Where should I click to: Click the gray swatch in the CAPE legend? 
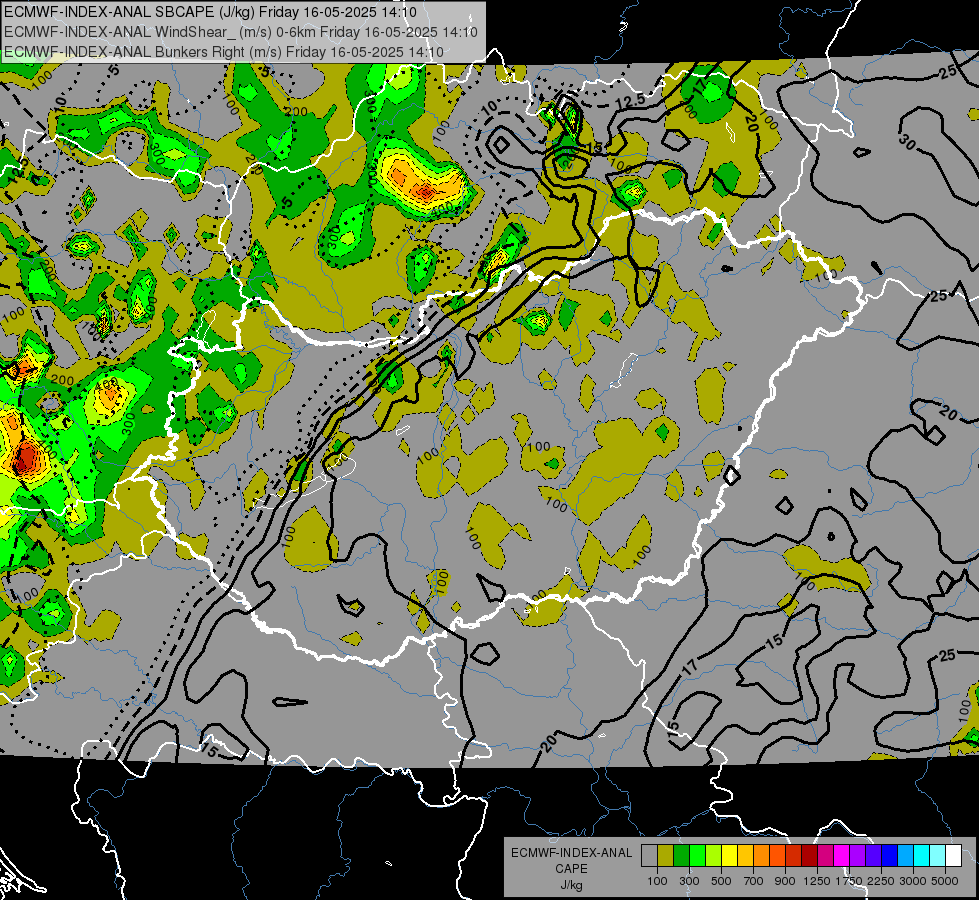click(649, 855)
